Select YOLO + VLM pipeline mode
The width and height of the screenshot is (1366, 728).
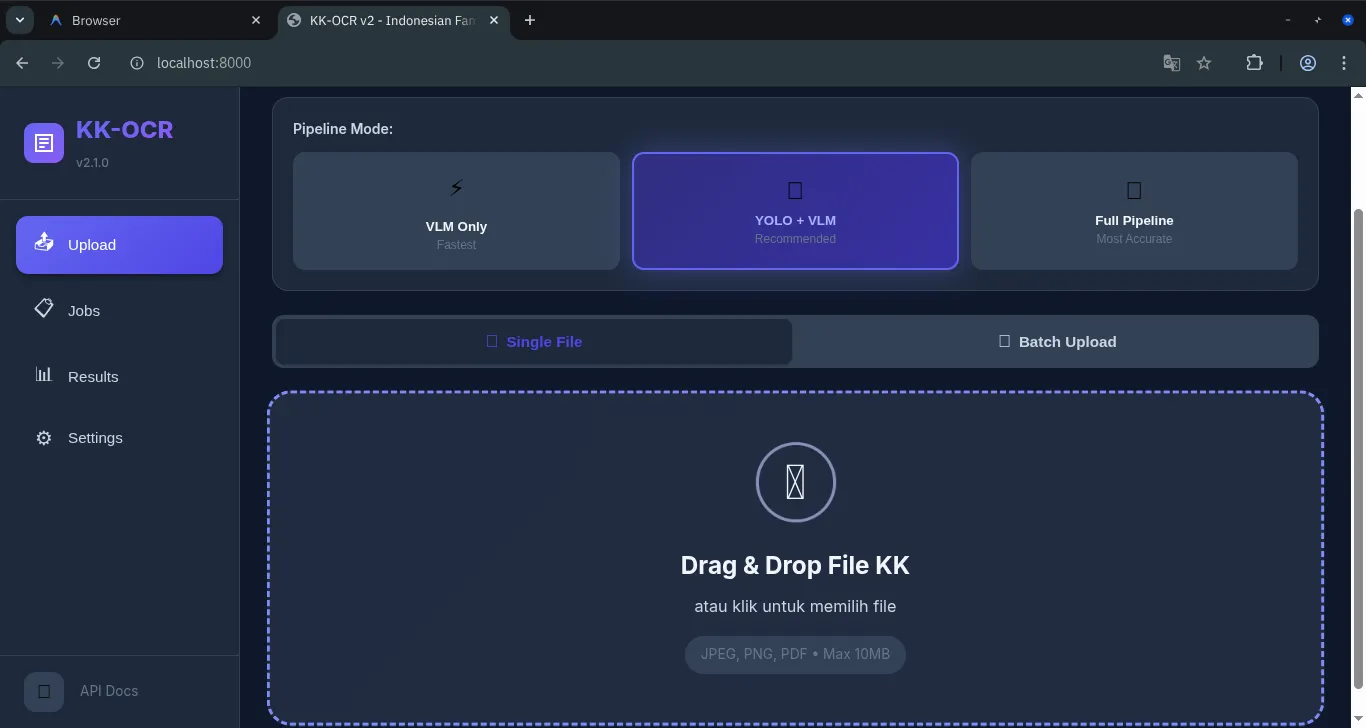795,211
